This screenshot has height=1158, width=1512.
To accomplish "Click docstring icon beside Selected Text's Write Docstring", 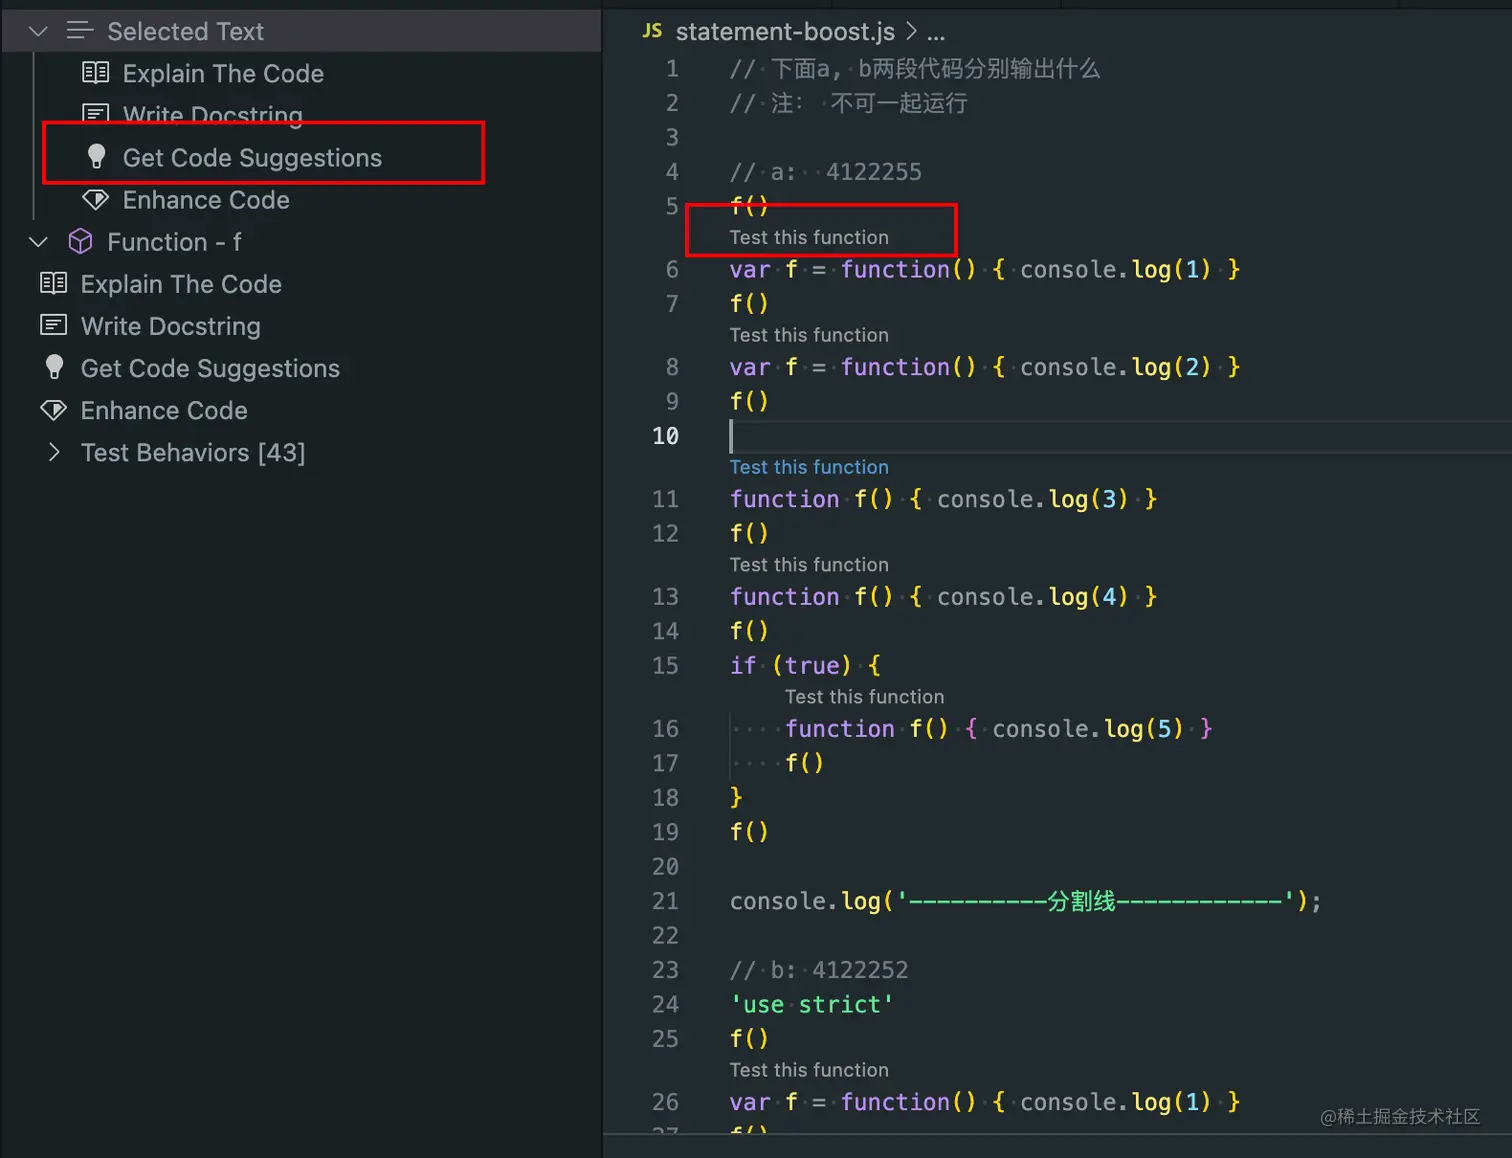I will (x=96, y=114).
